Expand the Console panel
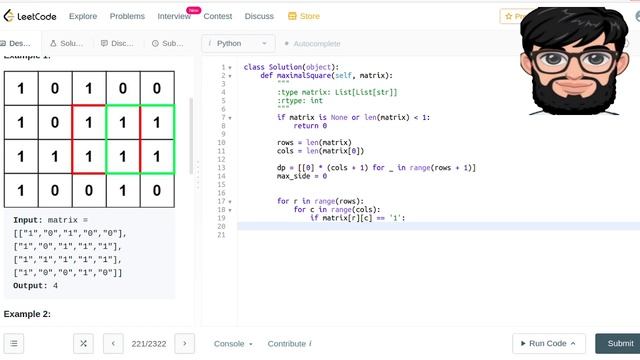Viewport: 640px width, 360px height. click(x=233, y=344)
